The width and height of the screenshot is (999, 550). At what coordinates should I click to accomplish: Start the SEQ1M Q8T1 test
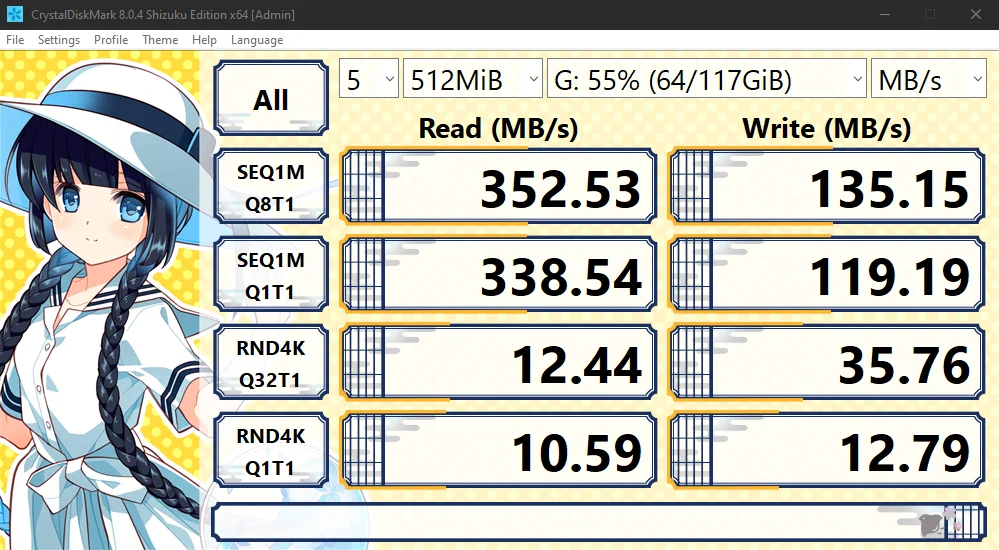click(x=271, y=187)
